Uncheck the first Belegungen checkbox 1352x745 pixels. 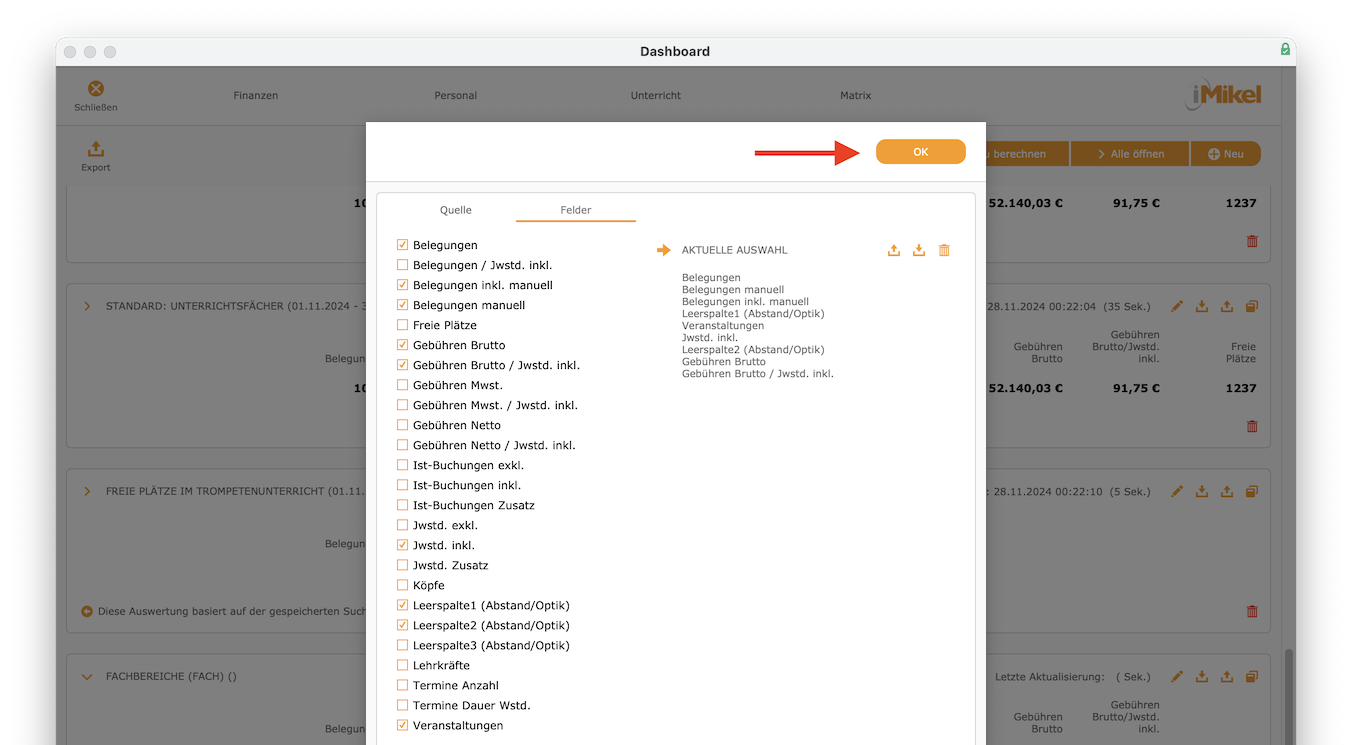pyautogui.click(x=402, y=245)
